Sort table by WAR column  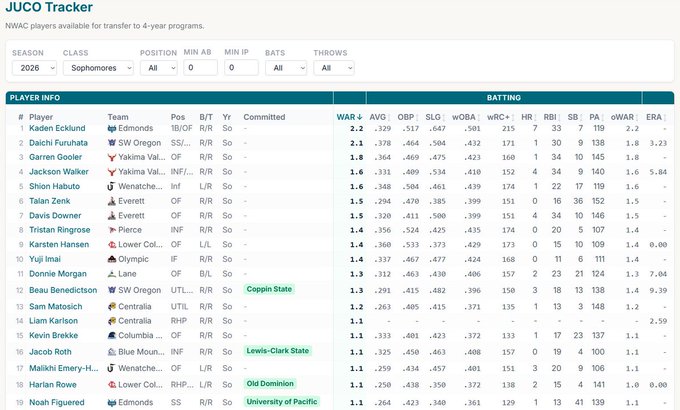(x=349, y=117)
